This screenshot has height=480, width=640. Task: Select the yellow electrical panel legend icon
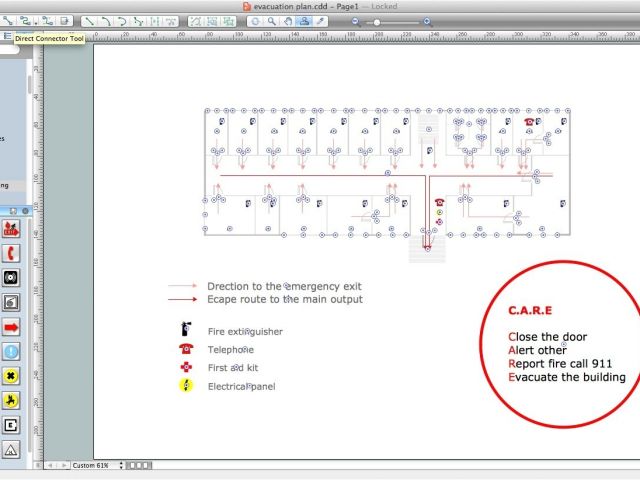[x=185, y=385]
